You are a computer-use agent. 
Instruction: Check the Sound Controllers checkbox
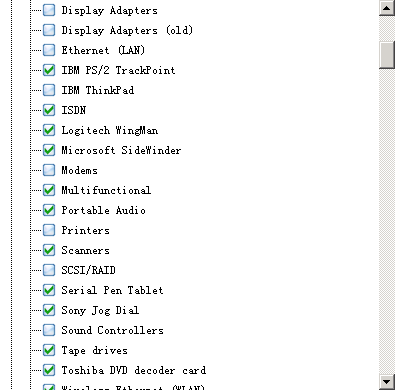(x=49, y=330)
